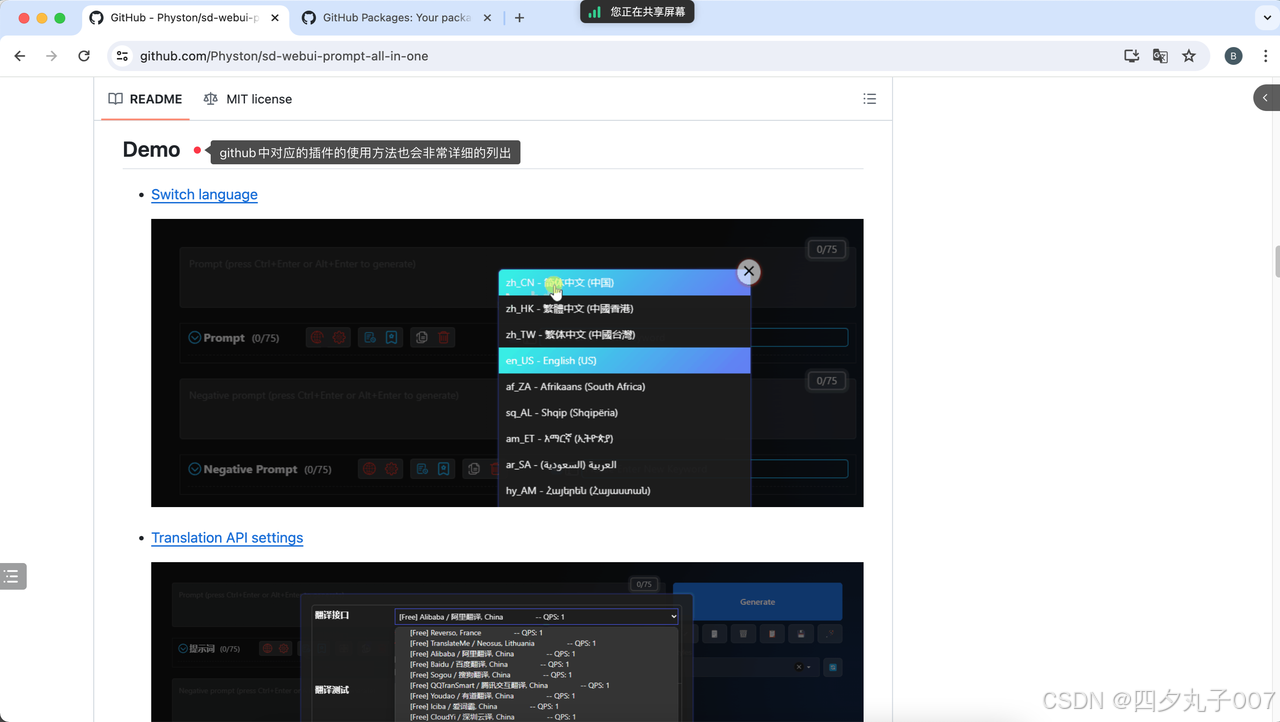Click the address bar URL

coord(284,56)
